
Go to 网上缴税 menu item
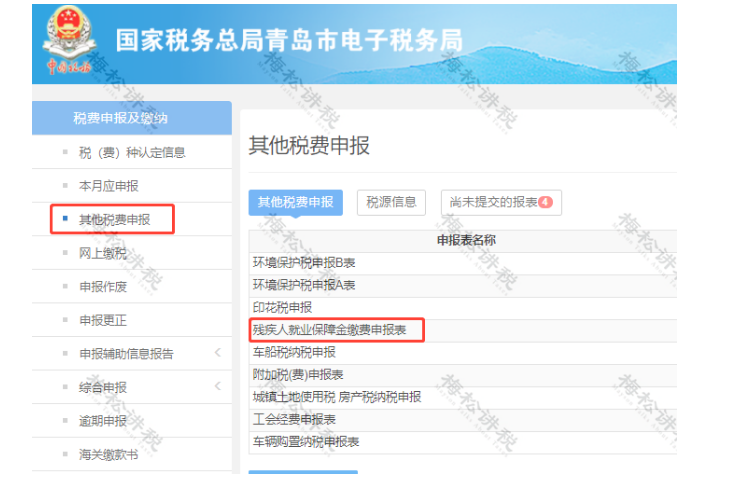tap(103, 253)
